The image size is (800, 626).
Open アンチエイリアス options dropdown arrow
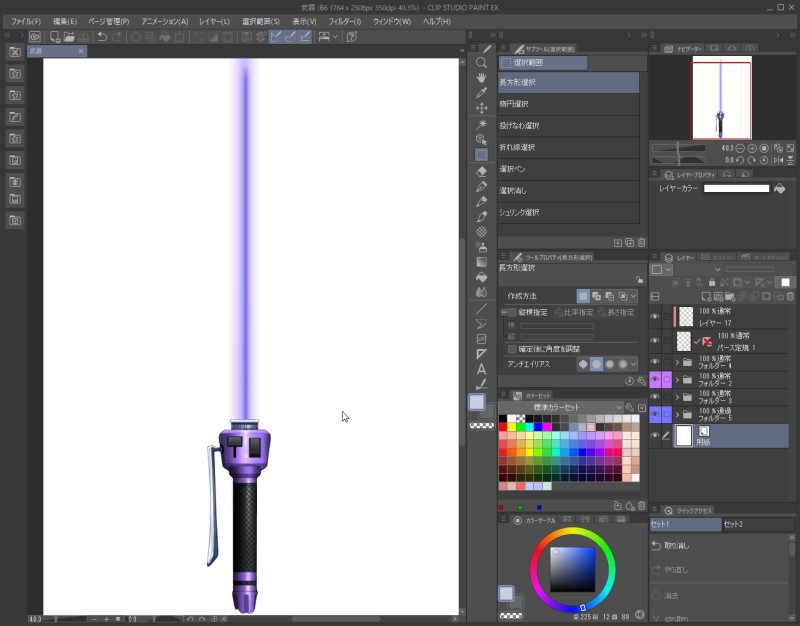(633, 364)
